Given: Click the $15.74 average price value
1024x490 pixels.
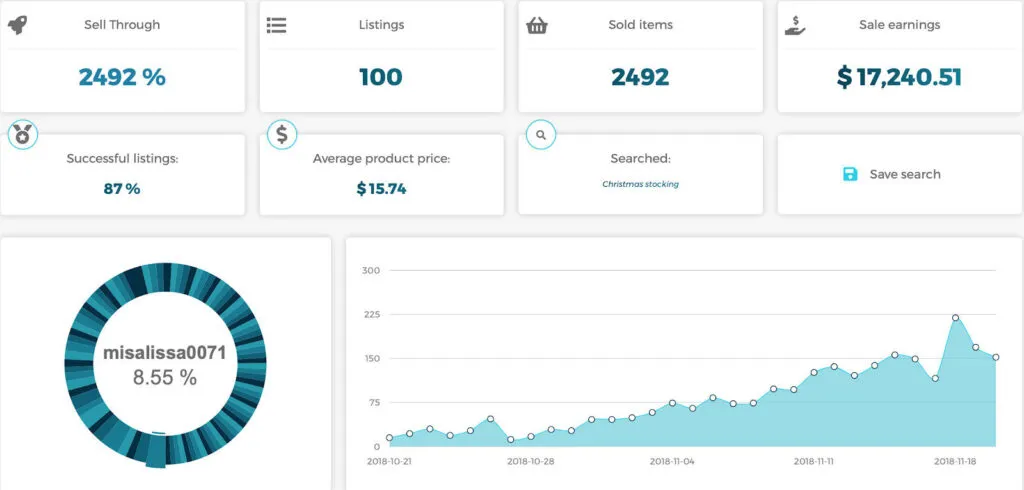Looking at the screenshot, I should (381, 188).
